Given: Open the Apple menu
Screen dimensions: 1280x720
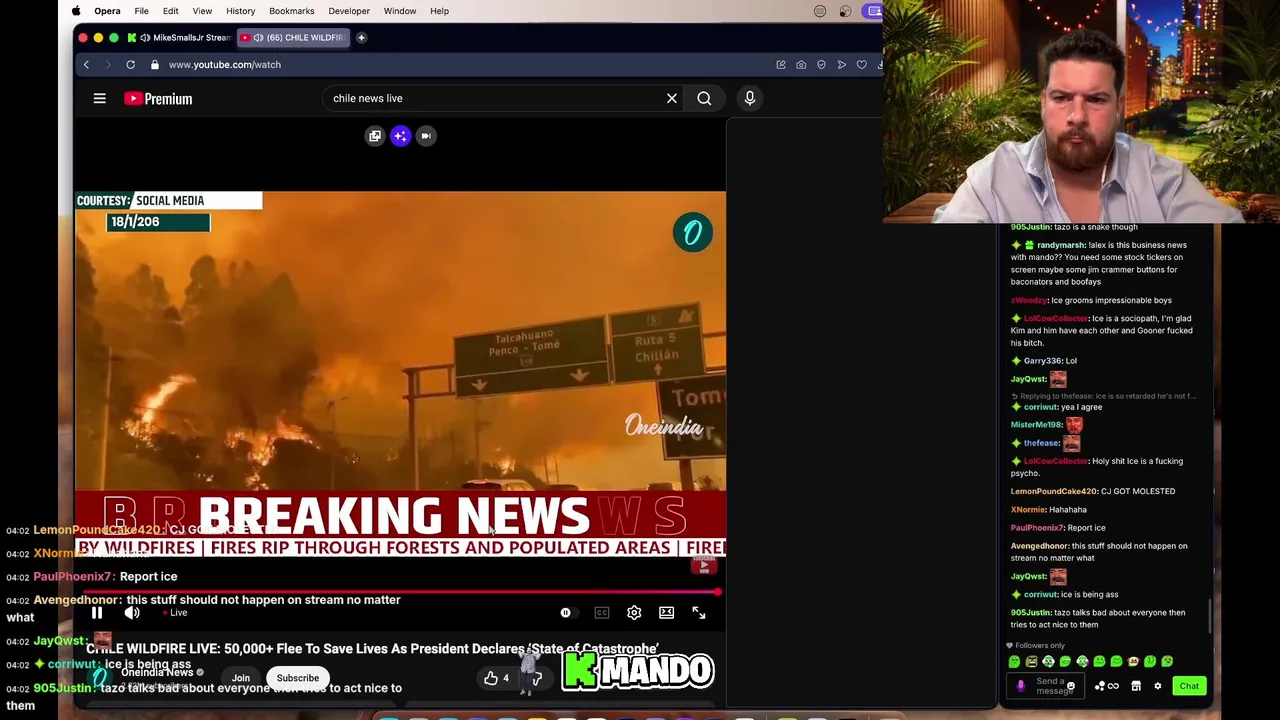Looking at the screenshot, I should point(76,11).
